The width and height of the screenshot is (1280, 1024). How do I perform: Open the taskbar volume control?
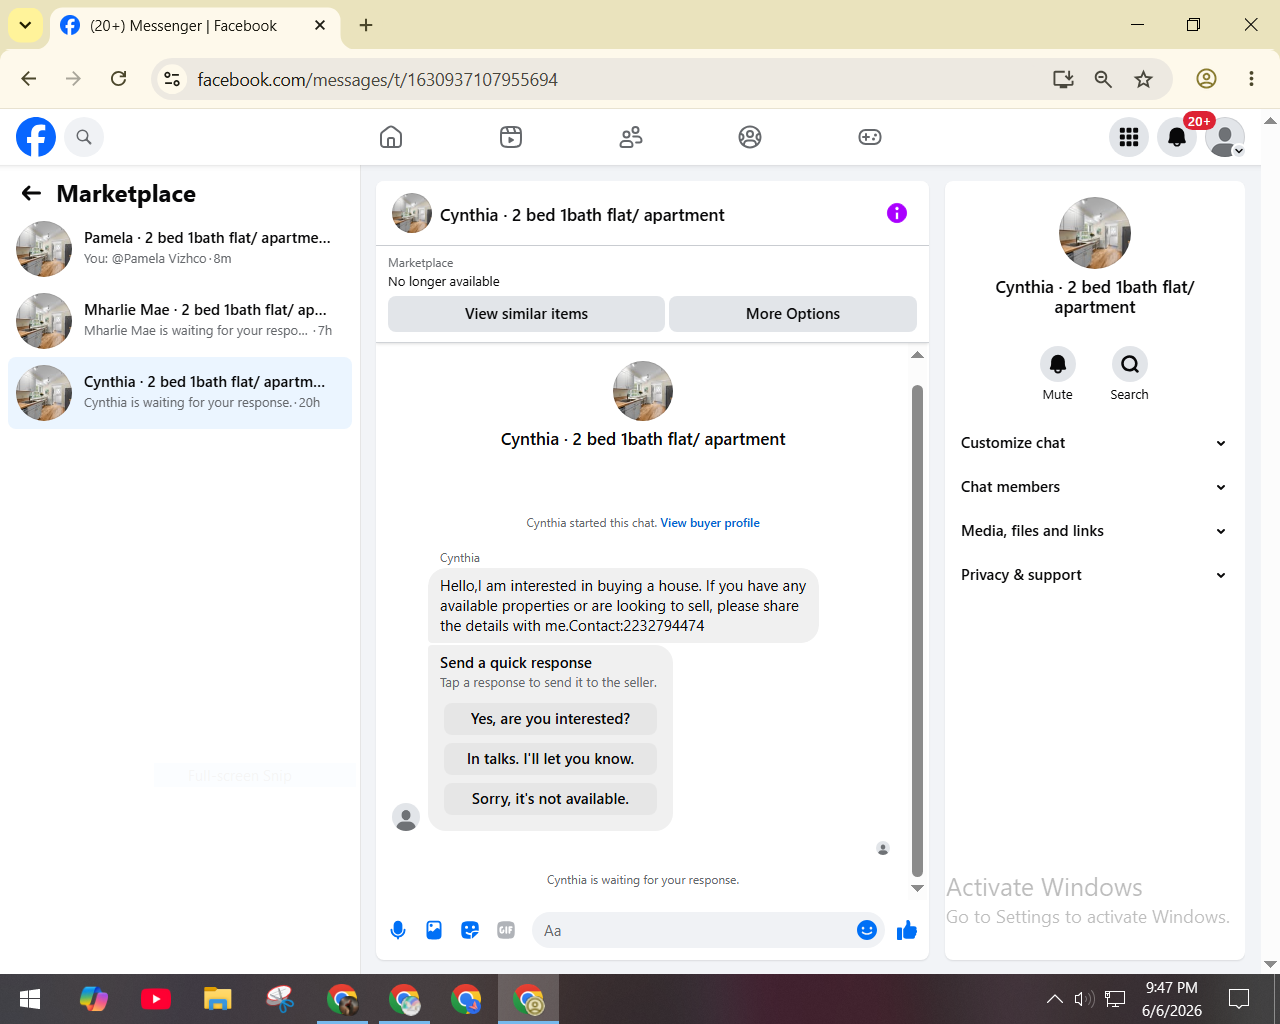[1084, 999]
